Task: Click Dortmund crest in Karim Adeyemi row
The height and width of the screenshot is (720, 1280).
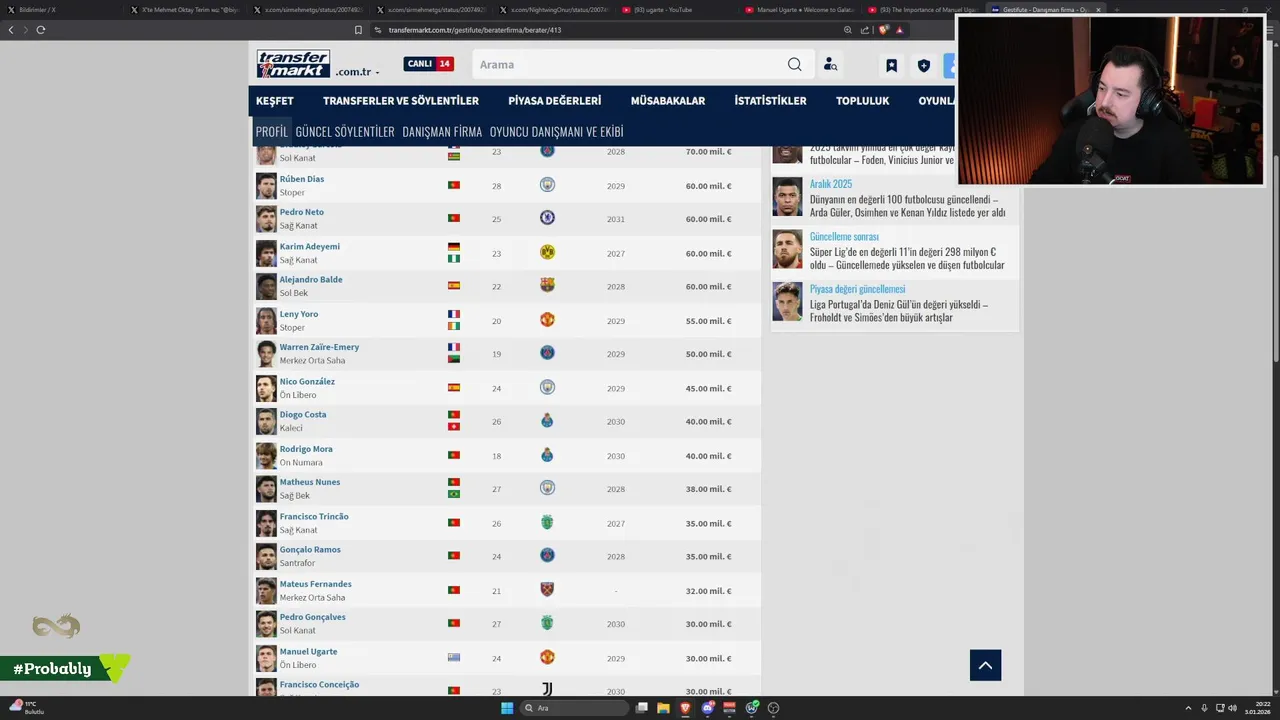Action: point(547,253)
